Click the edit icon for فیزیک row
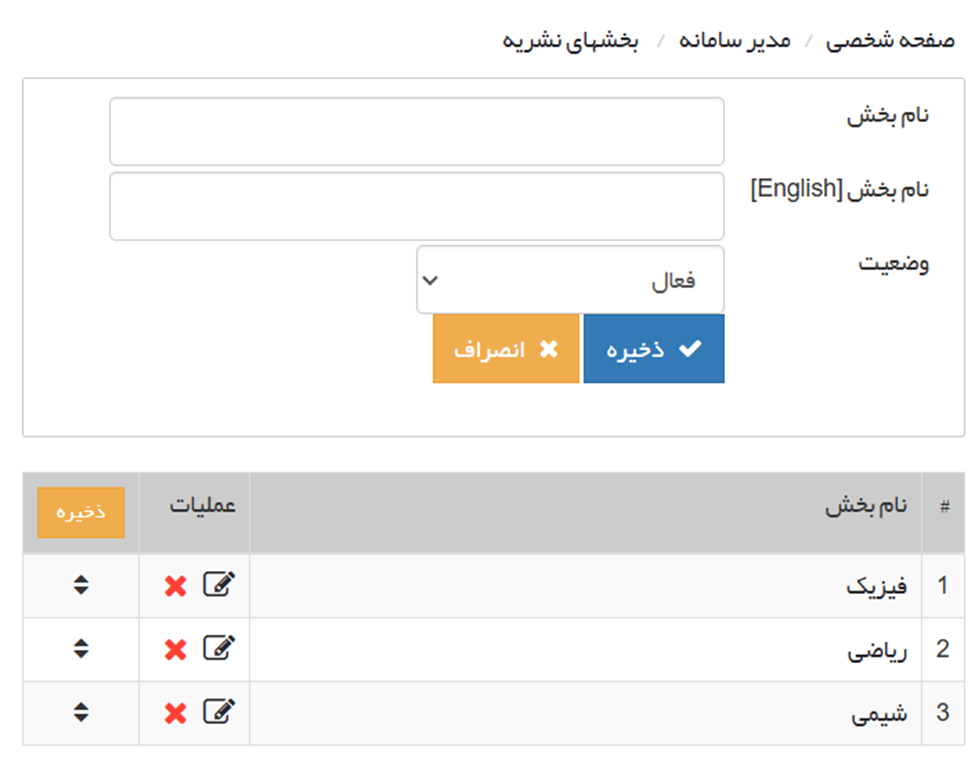This screenshot has height=761, width=975. pos(219,585)
